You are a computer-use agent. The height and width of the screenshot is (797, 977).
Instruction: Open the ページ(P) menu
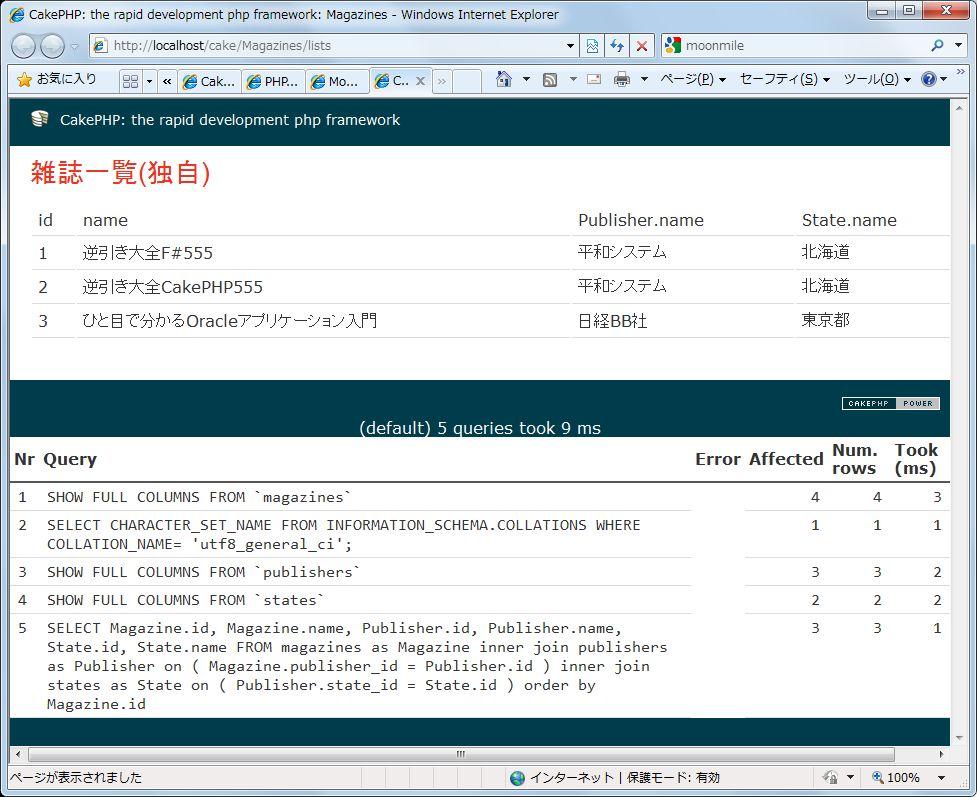692,80
